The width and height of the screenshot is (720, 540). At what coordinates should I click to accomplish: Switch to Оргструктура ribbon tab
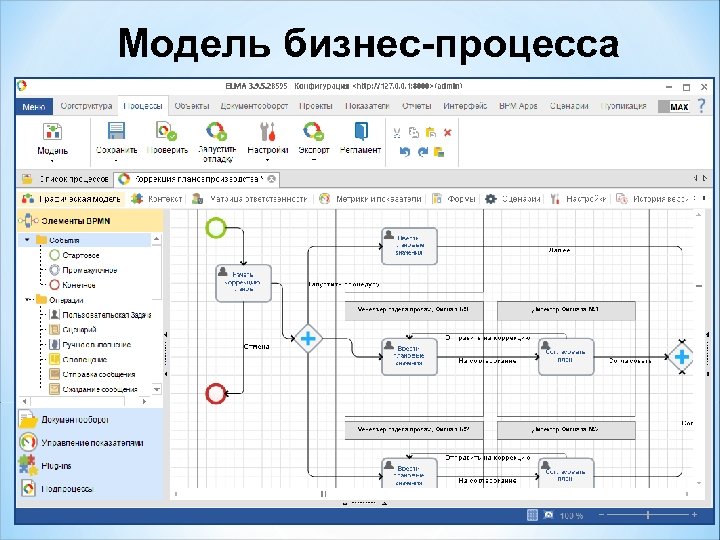(86, 106)
